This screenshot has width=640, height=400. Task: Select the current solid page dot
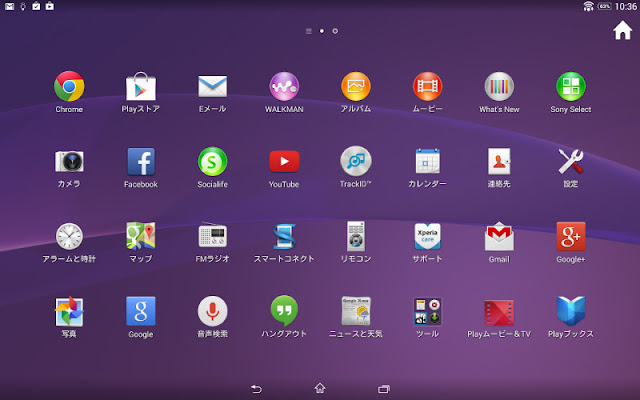point(322,31)
